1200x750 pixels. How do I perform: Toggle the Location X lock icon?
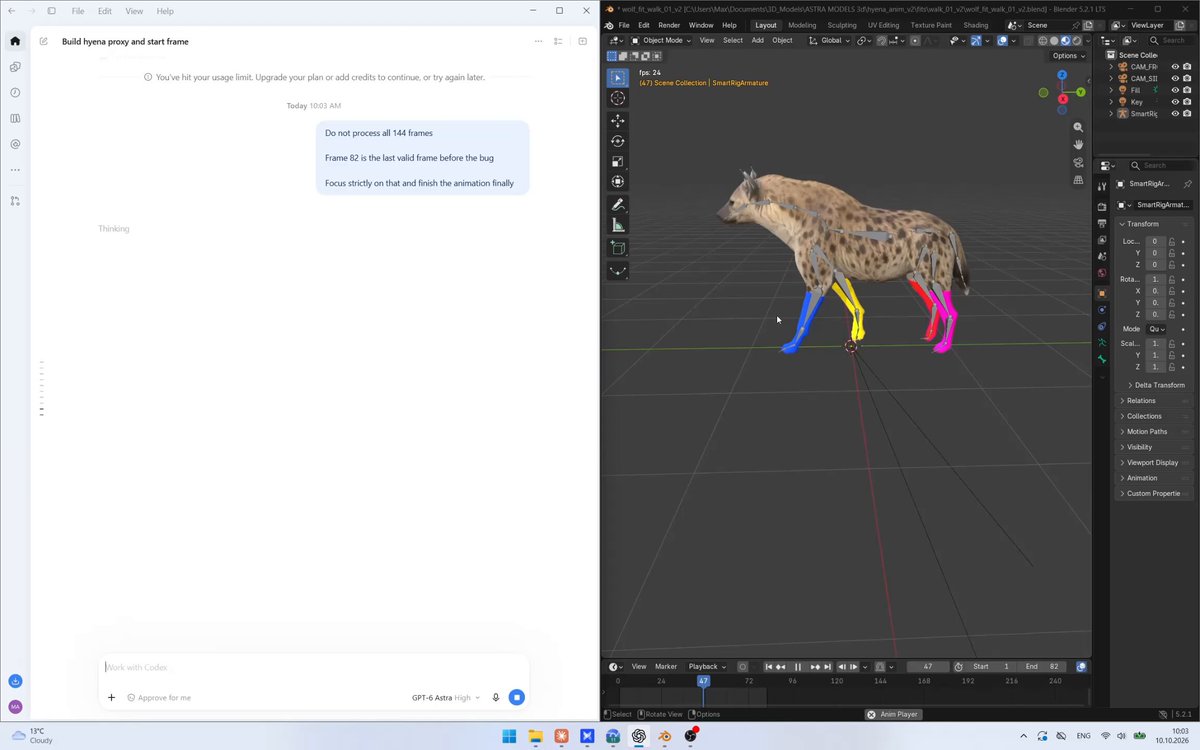[x=1171, y=241]
